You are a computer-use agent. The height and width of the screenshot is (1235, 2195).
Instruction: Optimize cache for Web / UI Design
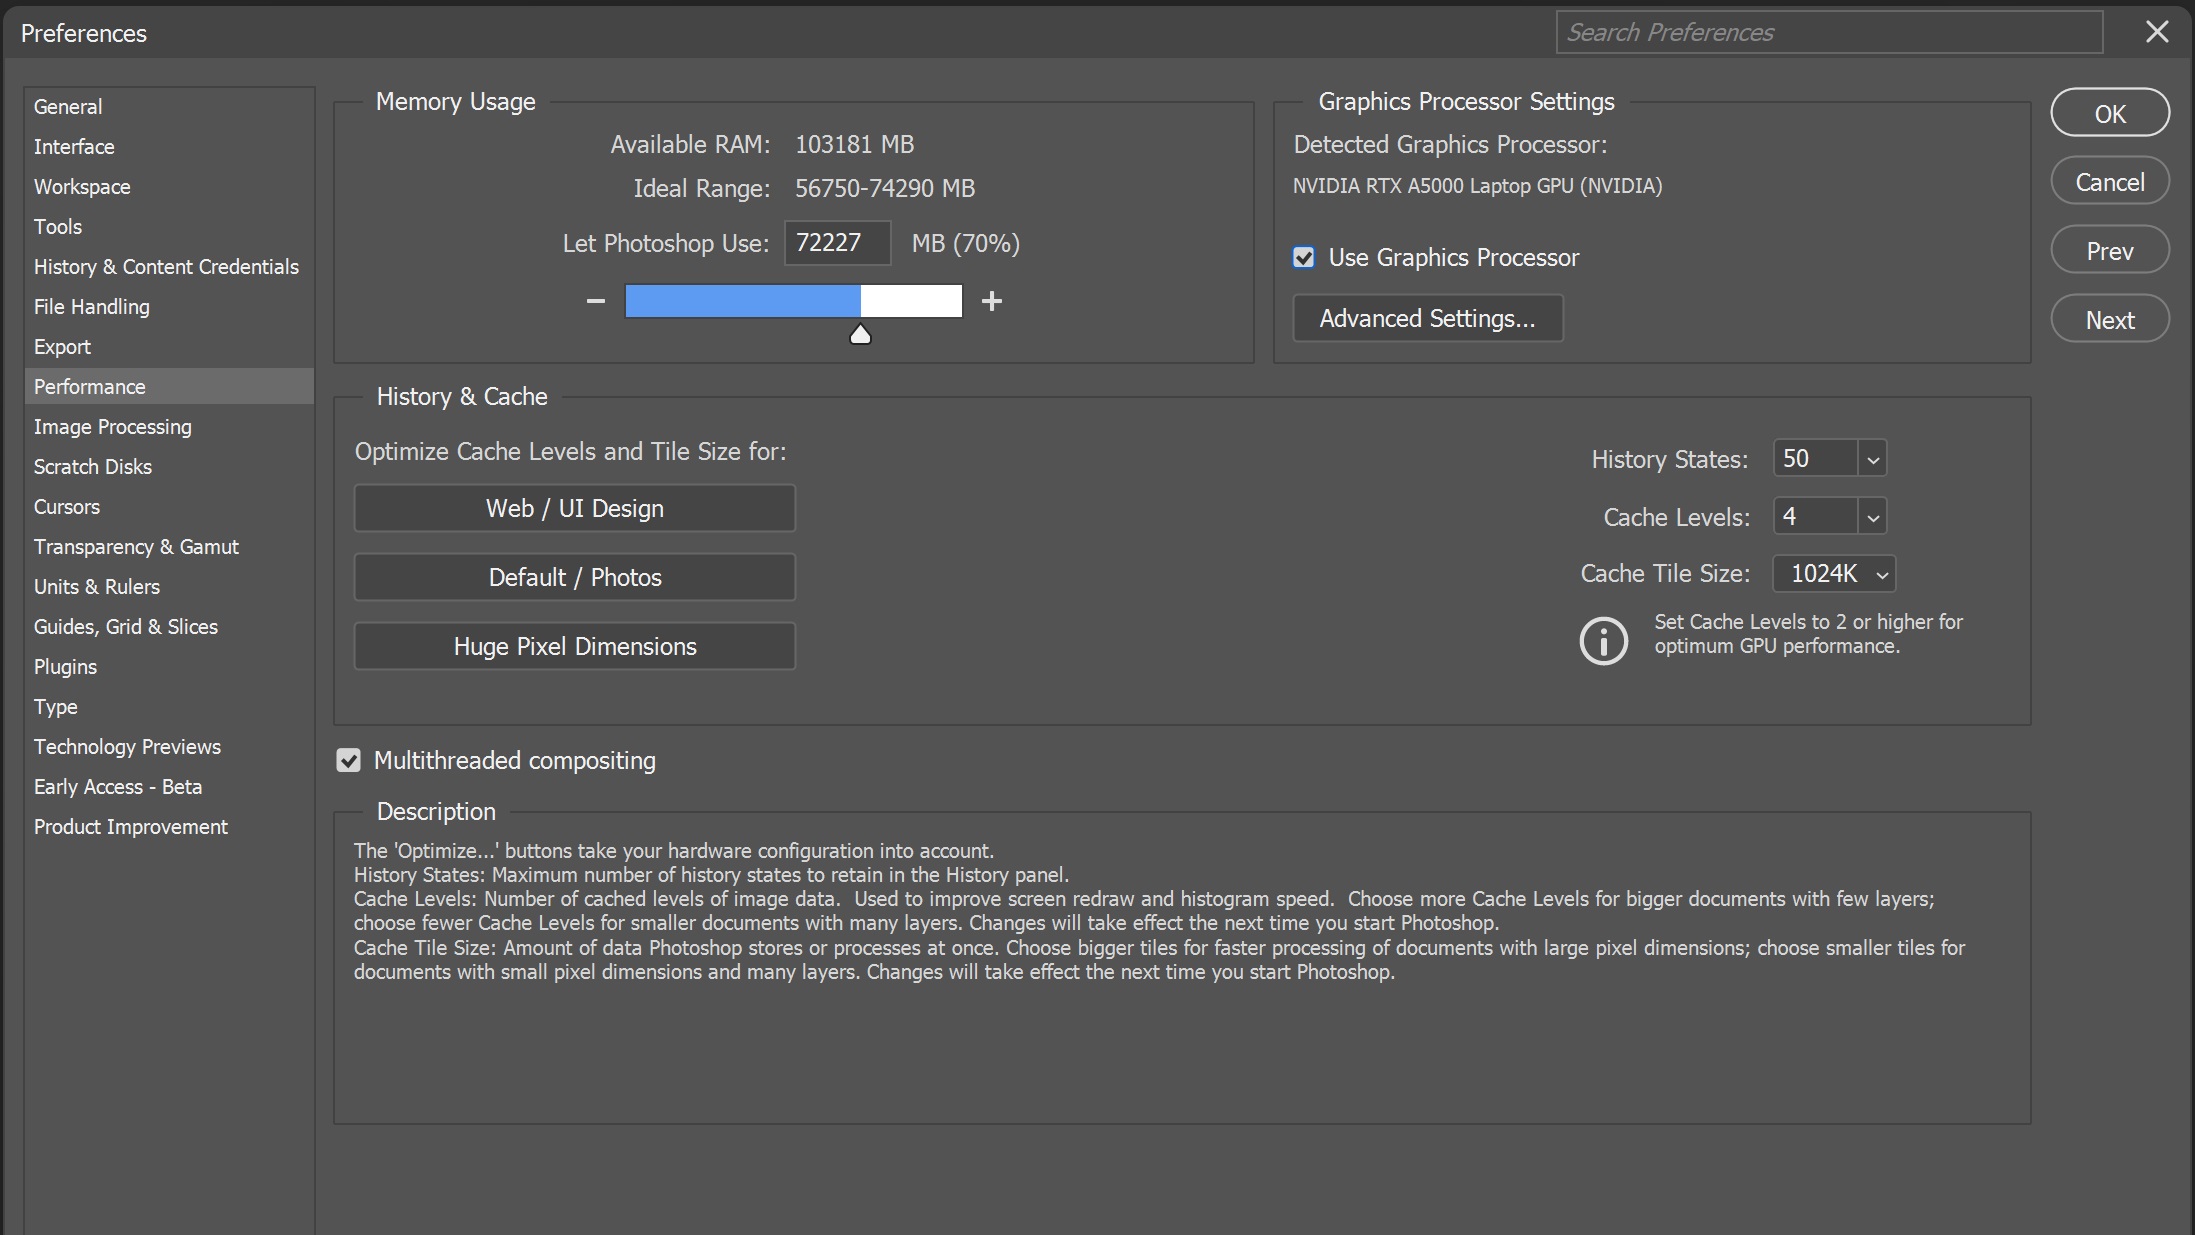coord(574,508)
